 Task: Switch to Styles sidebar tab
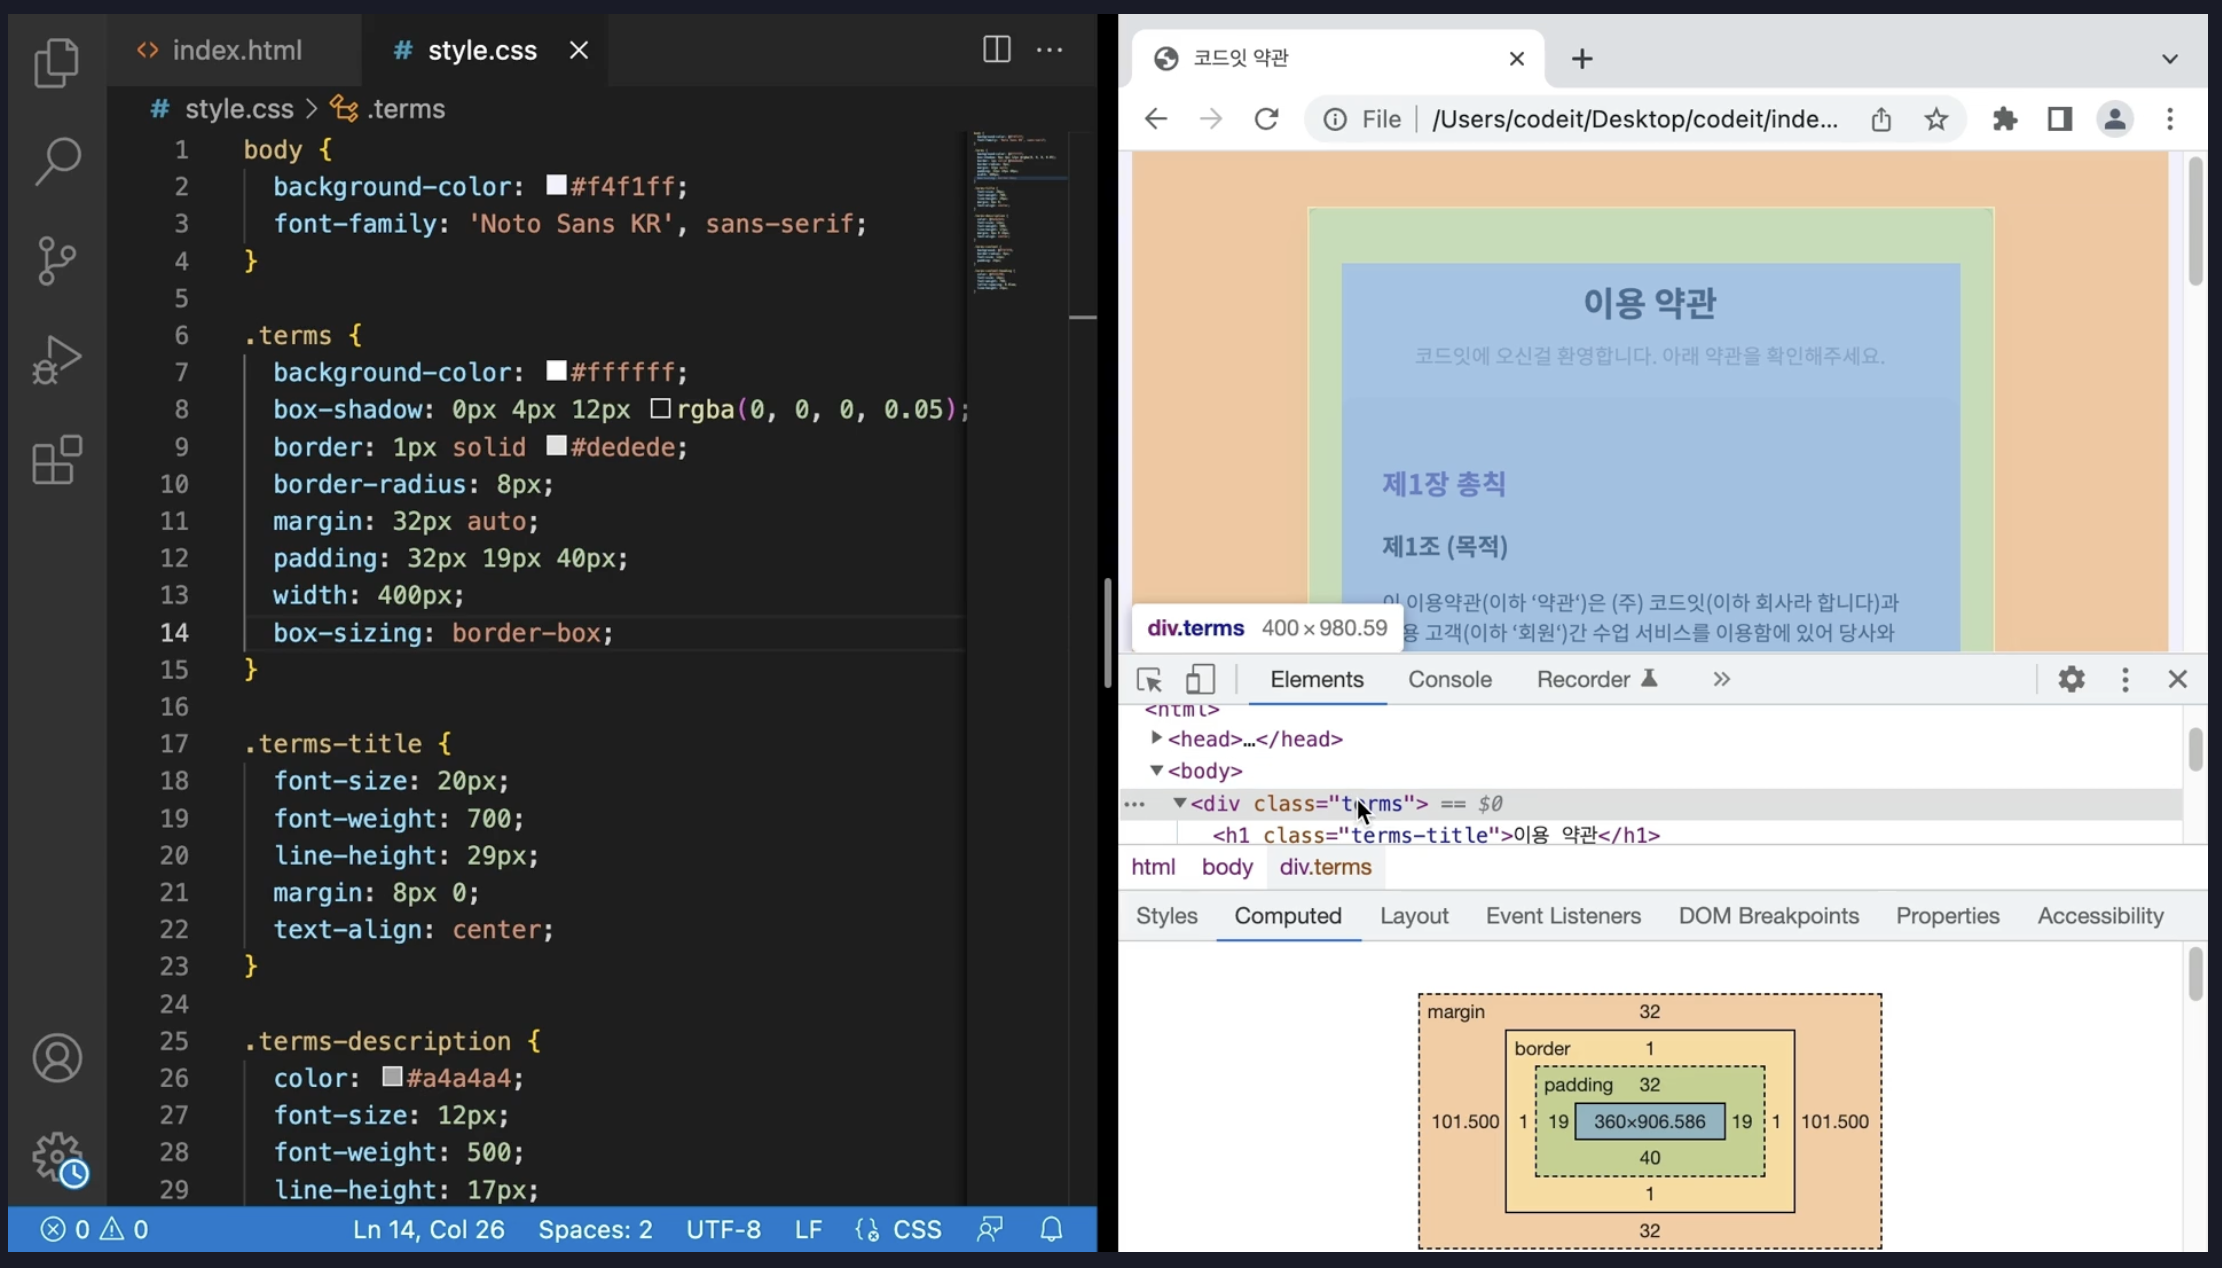[1166, 915]
